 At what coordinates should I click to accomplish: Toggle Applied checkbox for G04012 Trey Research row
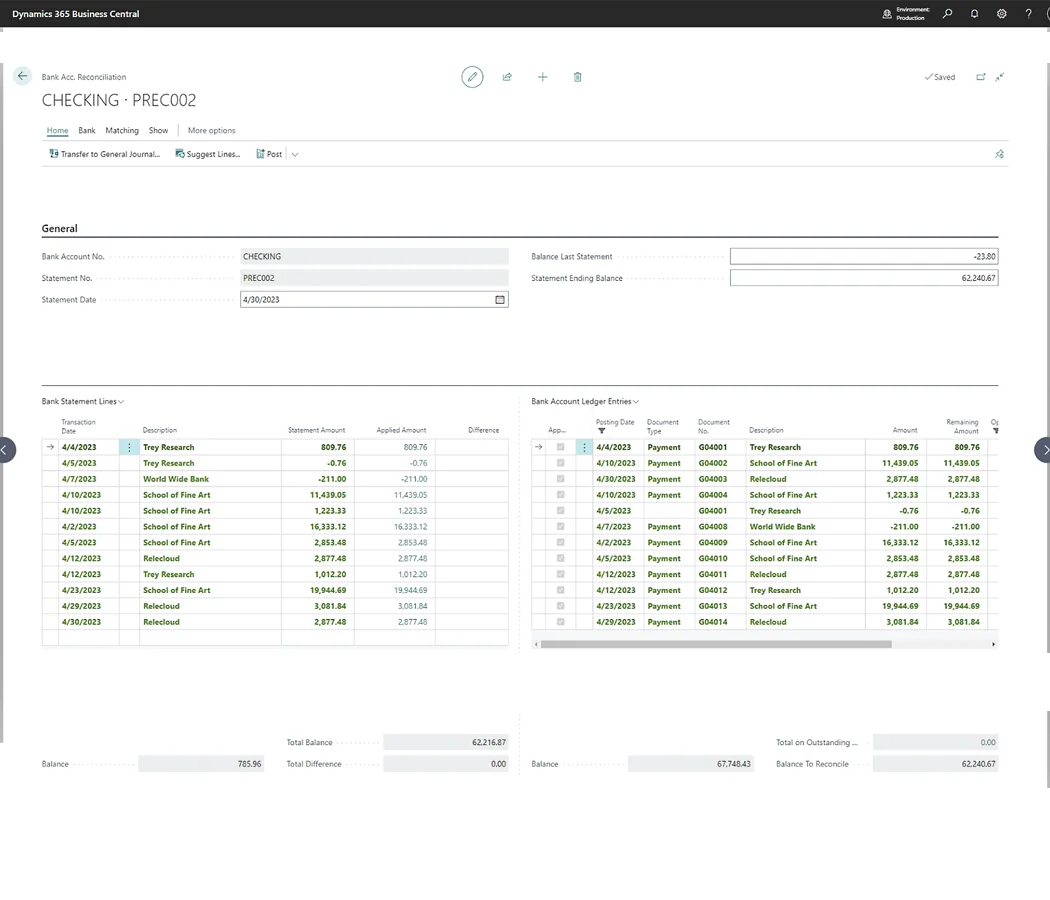pos(560,591)
